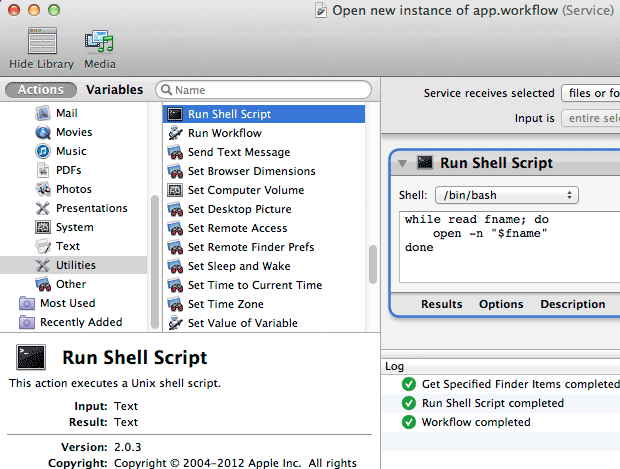This screenshot has width=620, height=469.
Task: Select the Set Desktop Picture action icon
Action: [x=175, y=209]
